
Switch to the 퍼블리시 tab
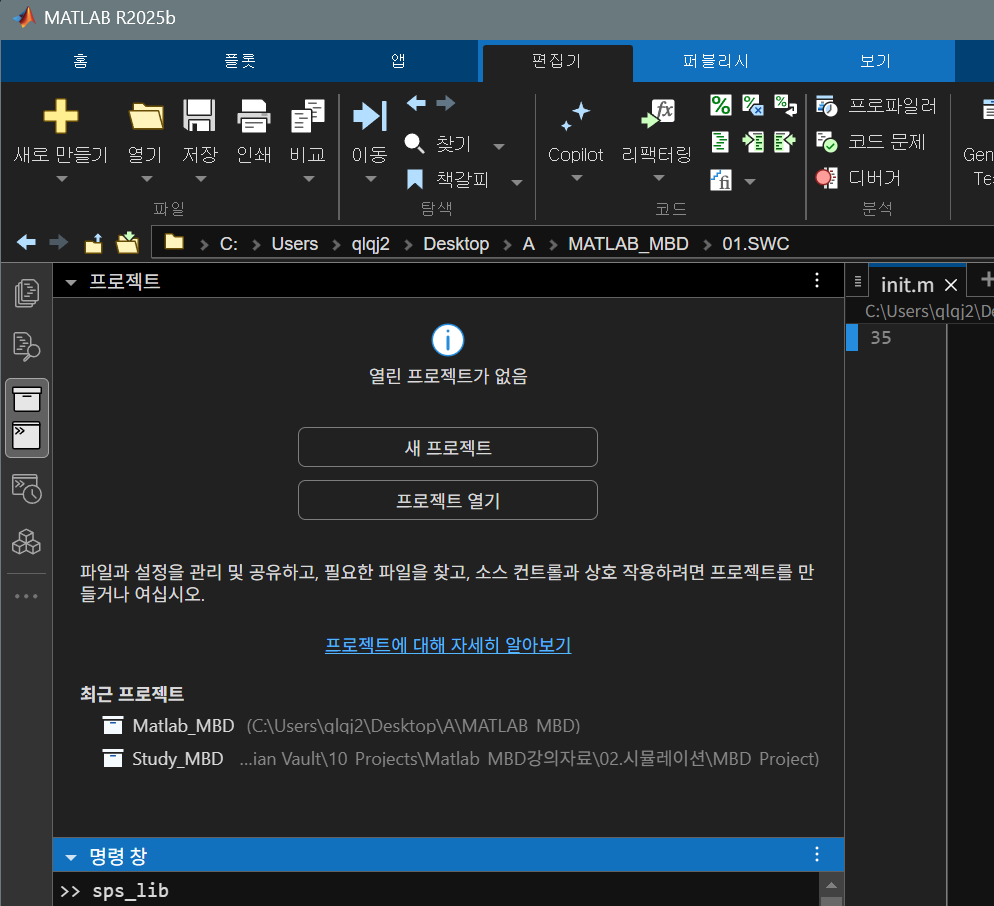point(716,61)
